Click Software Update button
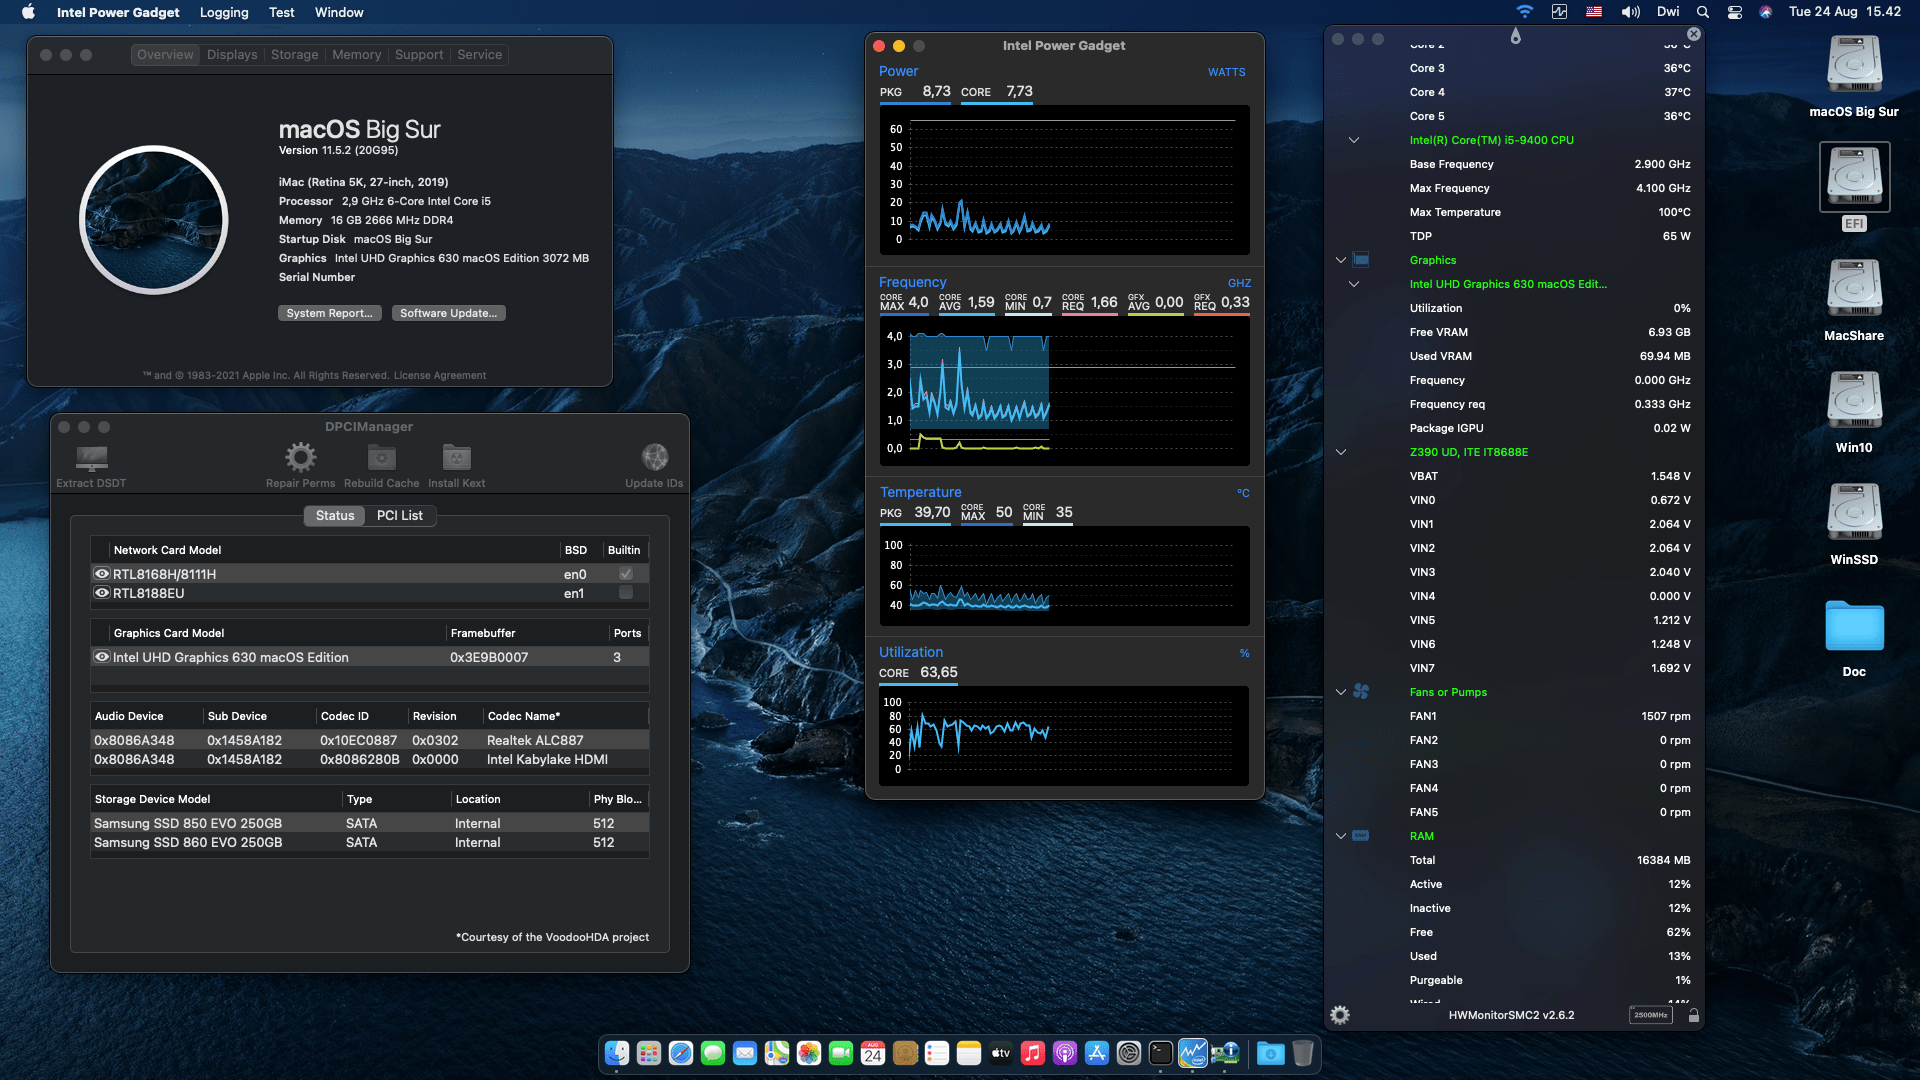Image resolution: width=1920 pixels, height=1080 pixels. click(448, 313)
